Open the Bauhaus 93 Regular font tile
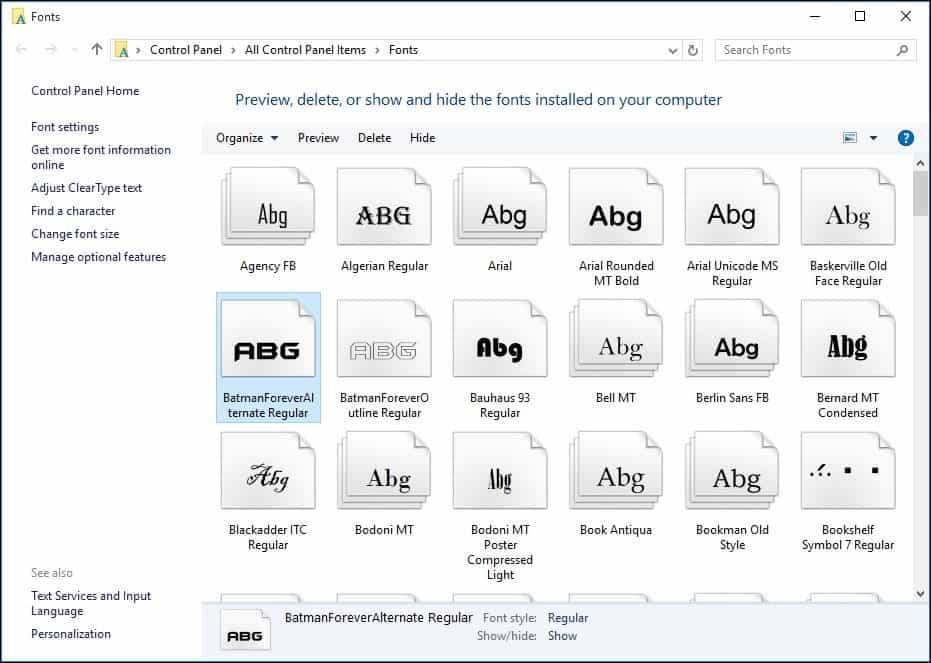931x663 pixels. pos(499,338)
